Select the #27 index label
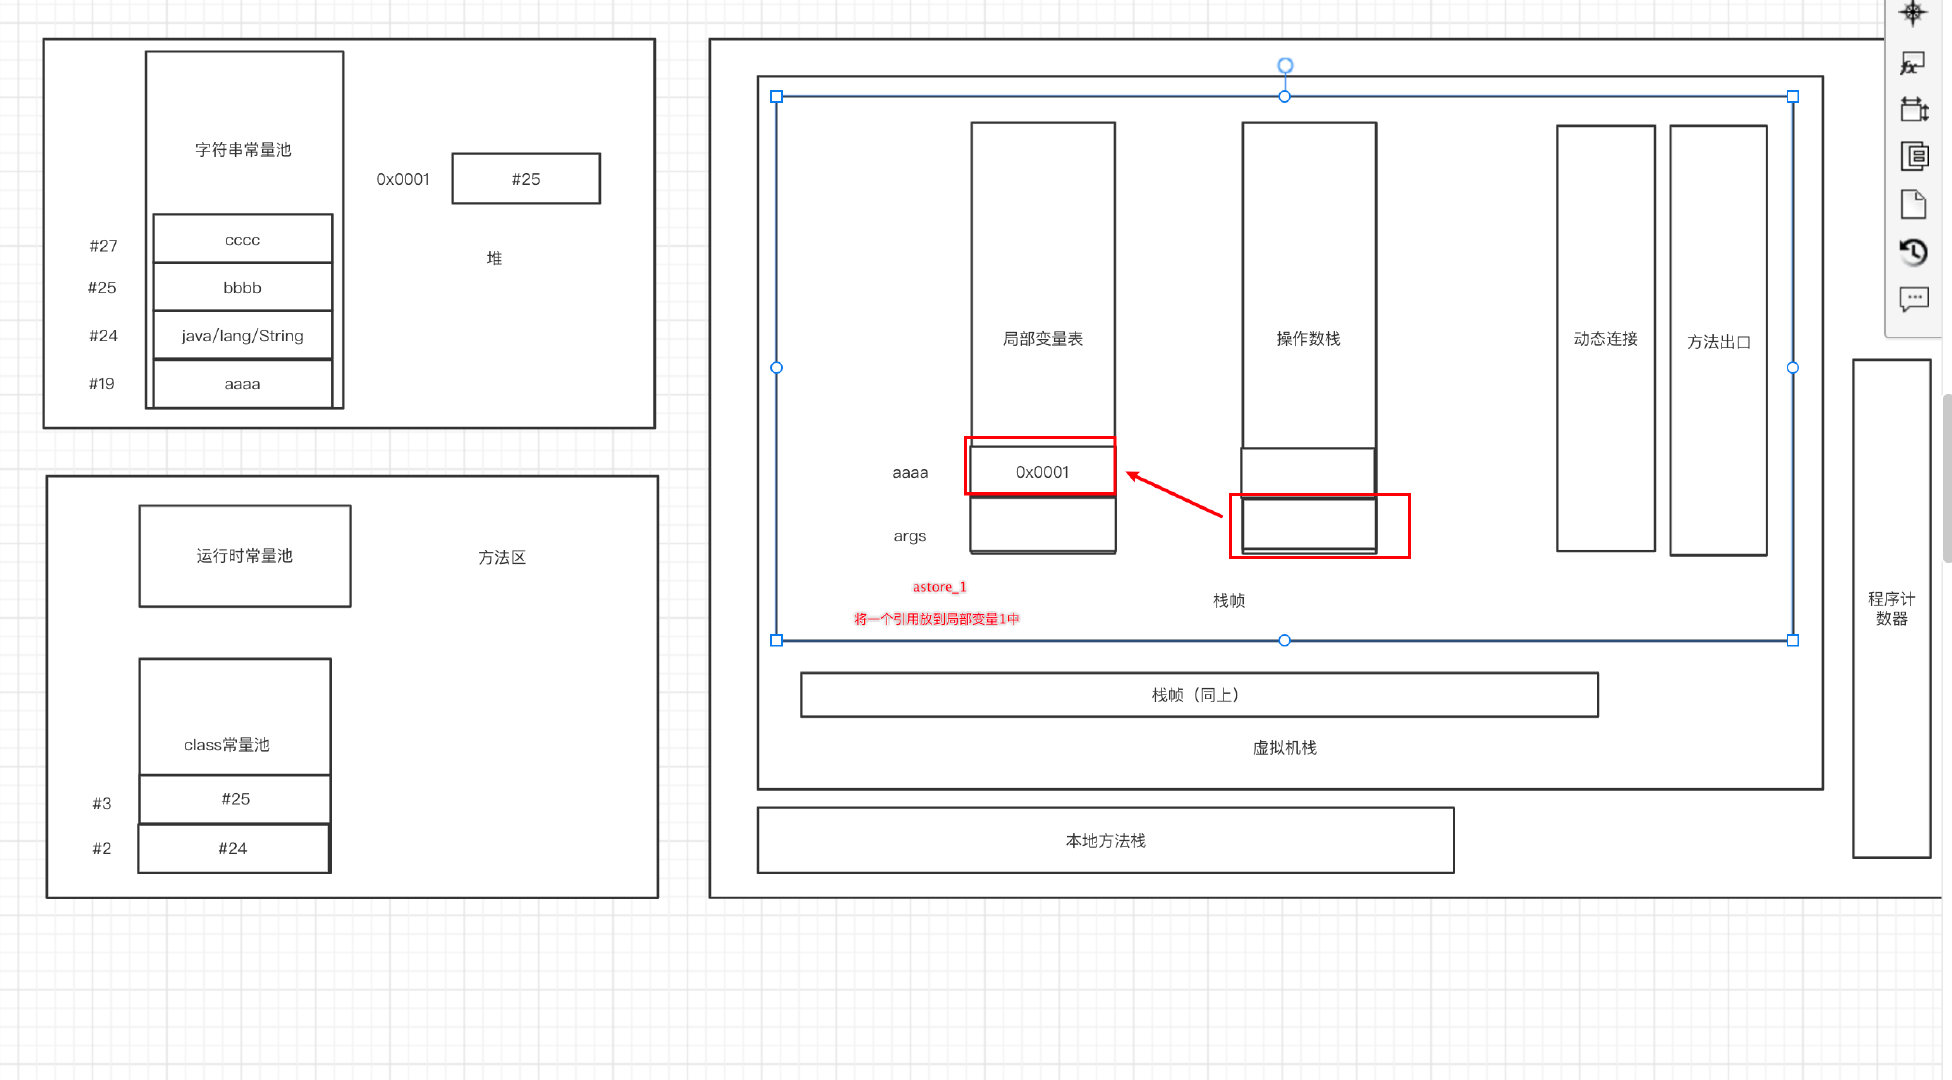This screenshot has width=1952, height=1080. coord(103,245)
